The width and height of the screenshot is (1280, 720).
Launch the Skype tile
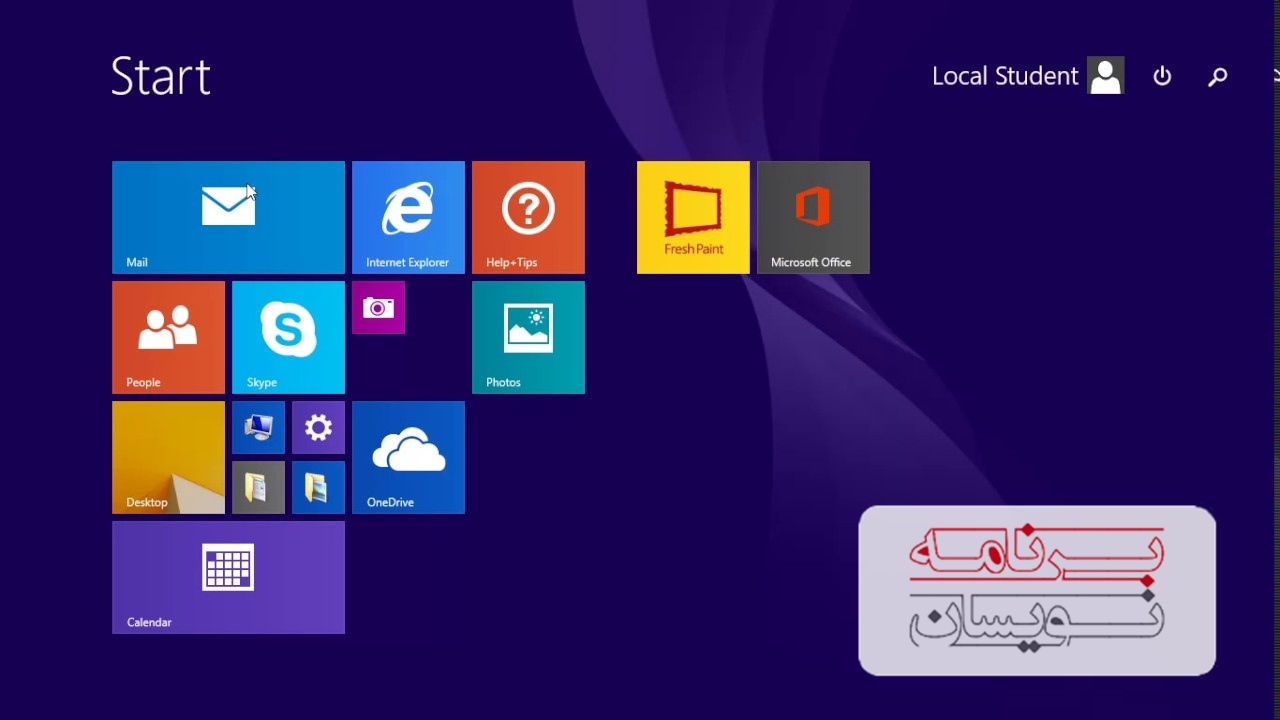pyautogui.click(x=288, y=337)
